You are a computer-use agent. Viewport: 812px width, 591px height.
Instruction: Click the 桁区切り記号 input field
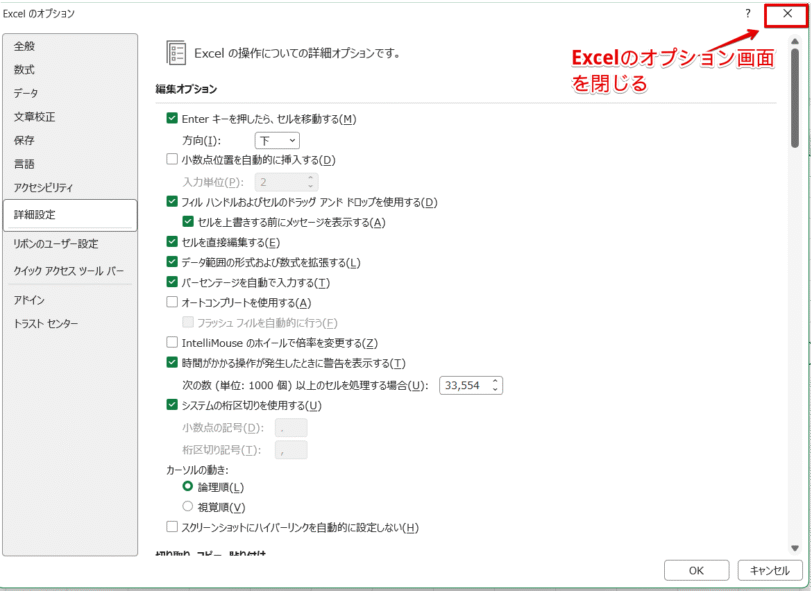coord(291,450)
